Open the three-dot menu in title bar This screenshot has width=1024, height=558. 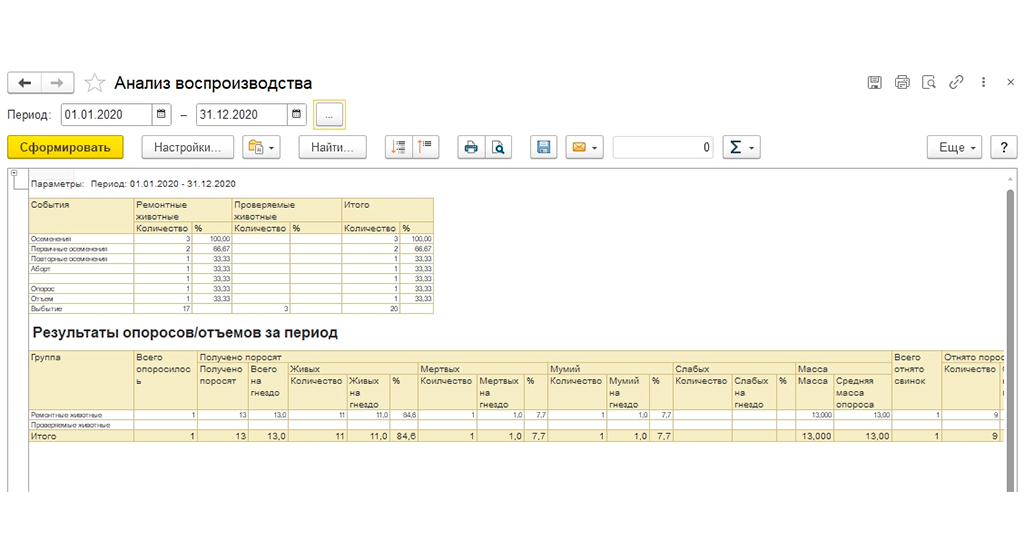pos(983,83)
